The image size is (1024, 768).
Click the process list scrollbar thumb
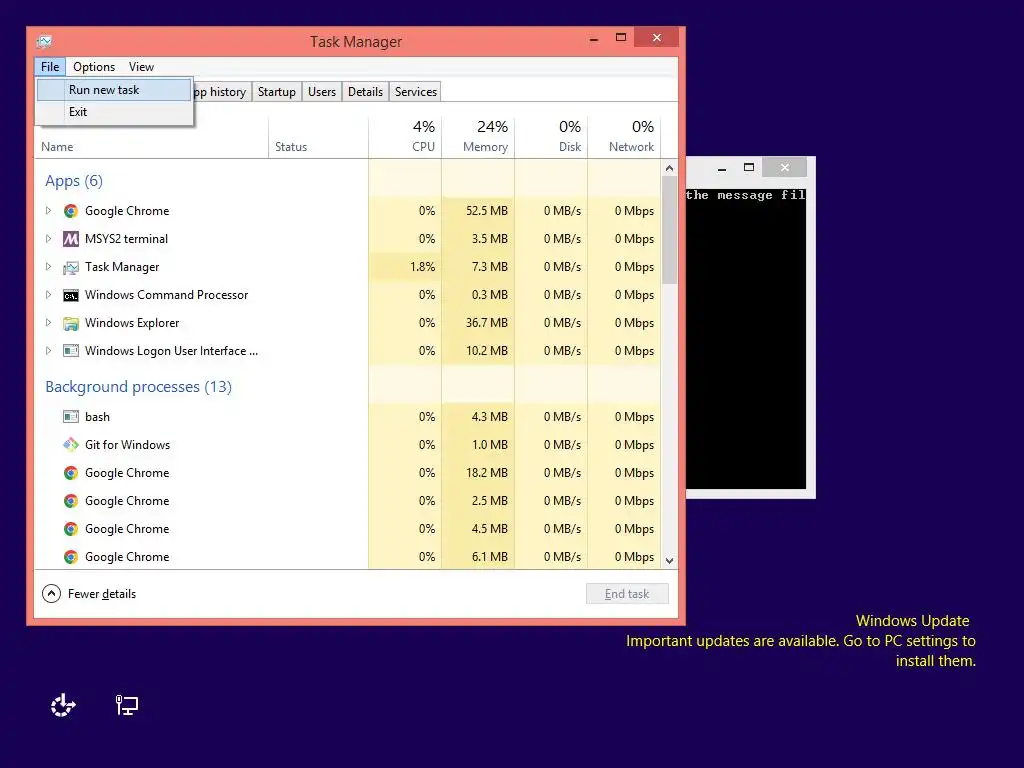tap(669, 230)
